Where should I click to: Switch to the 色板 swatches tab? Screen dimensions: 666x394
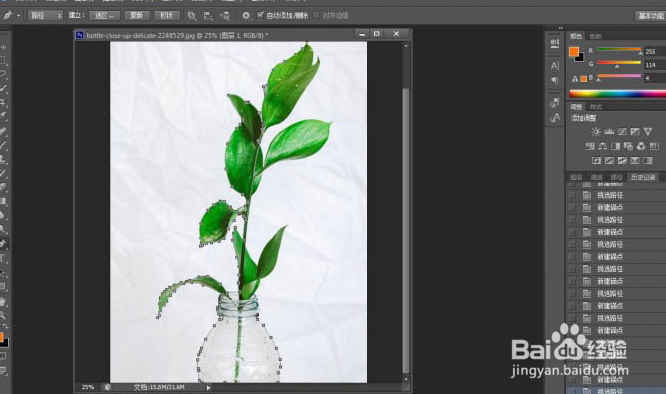point(595,36)
